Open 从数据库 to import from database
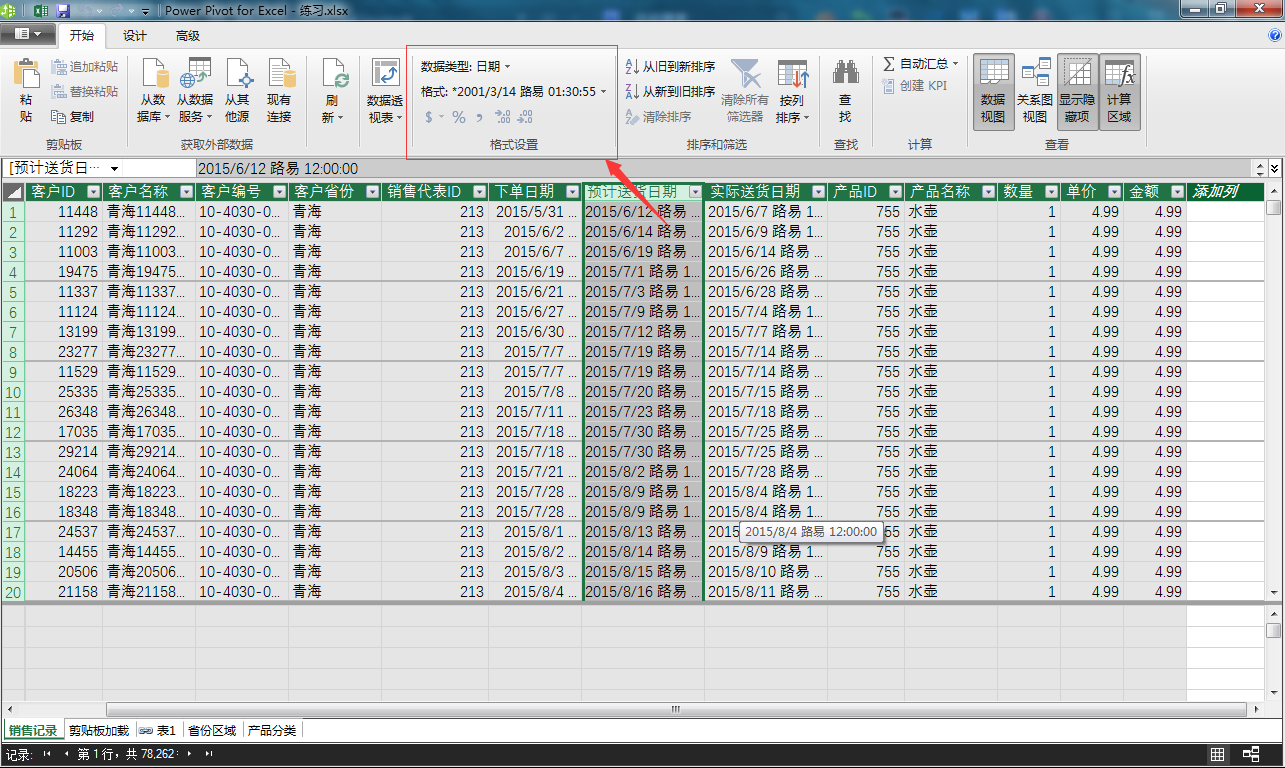Viewport: 1285px width, 768px height. click(x=153, y=88)
